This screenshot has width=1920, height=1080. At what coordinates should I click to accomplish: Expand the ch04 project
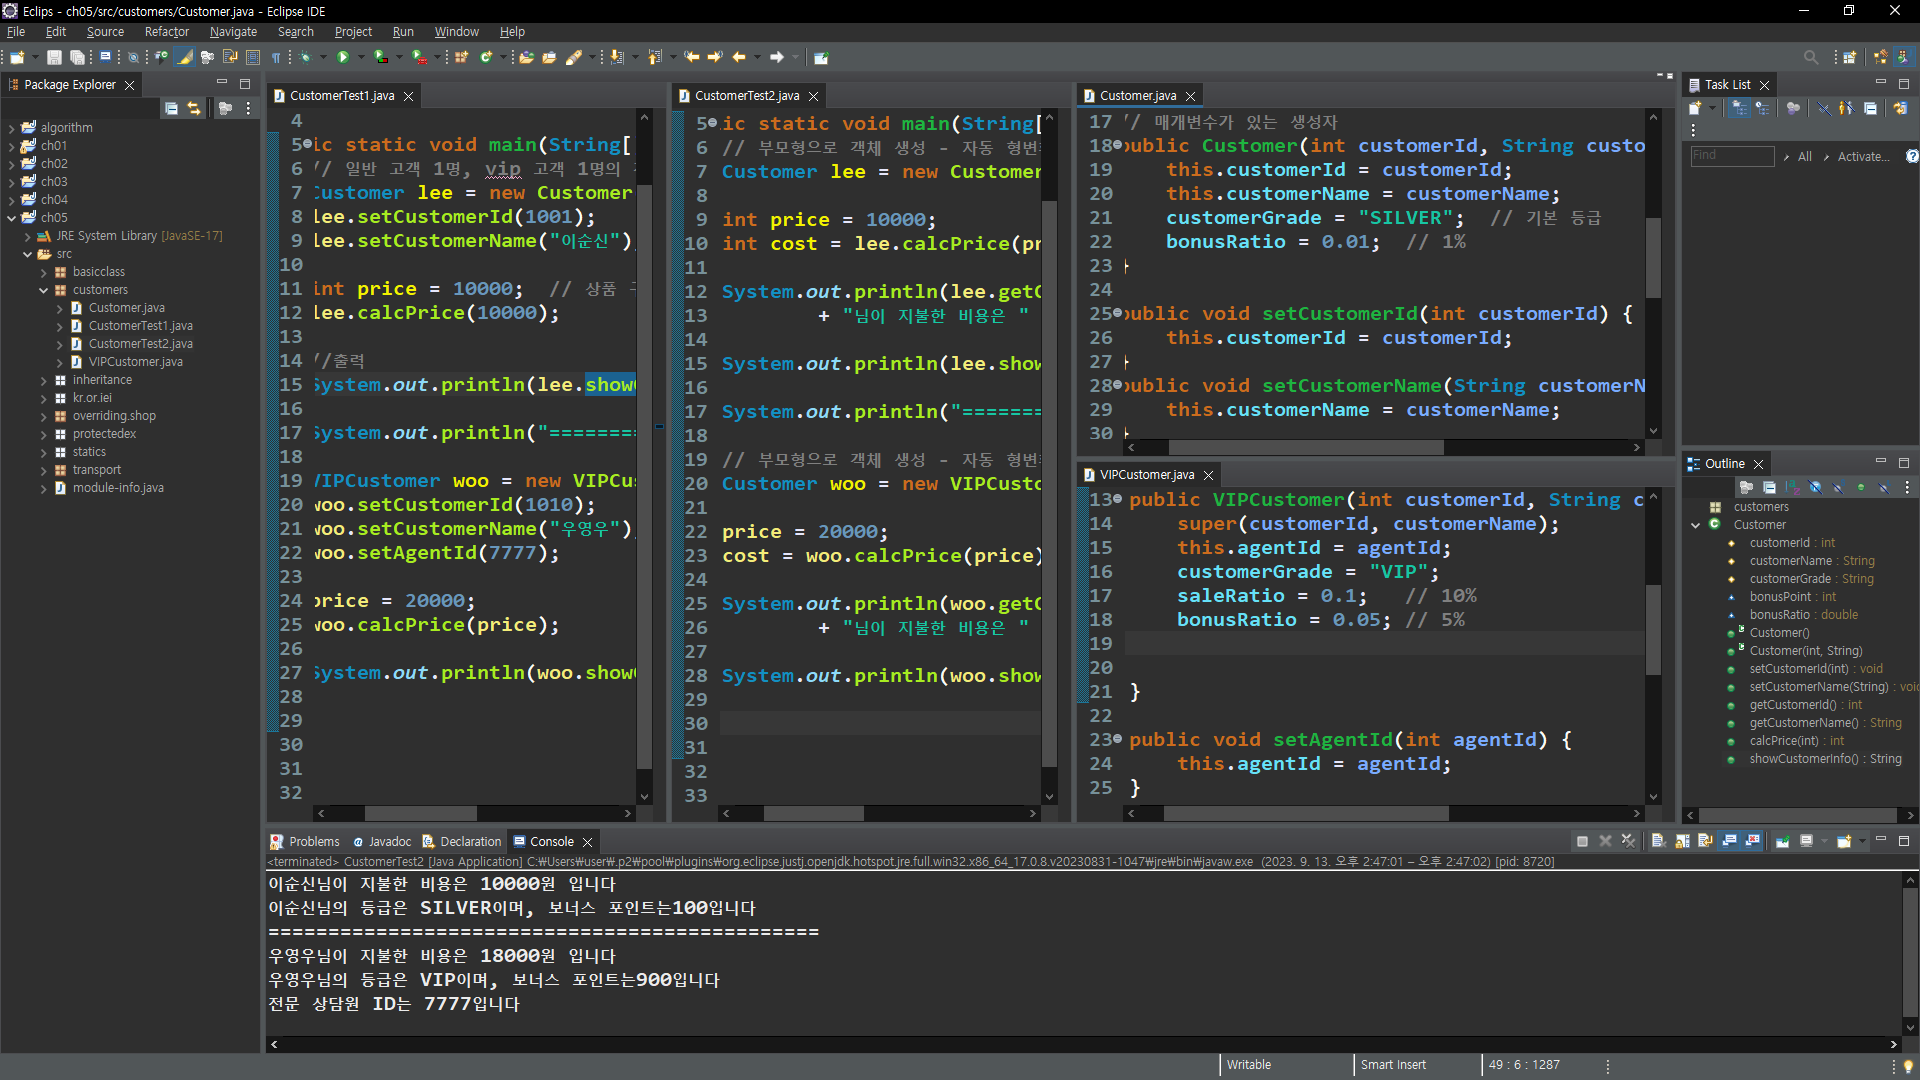point(11,200)
